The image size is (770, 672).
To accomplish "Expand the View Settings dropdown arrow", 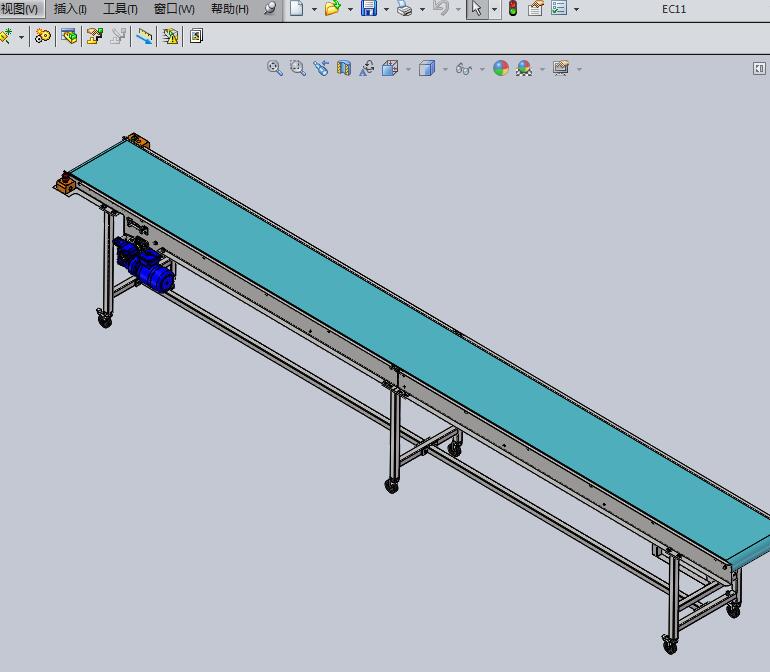I will 579,69.
